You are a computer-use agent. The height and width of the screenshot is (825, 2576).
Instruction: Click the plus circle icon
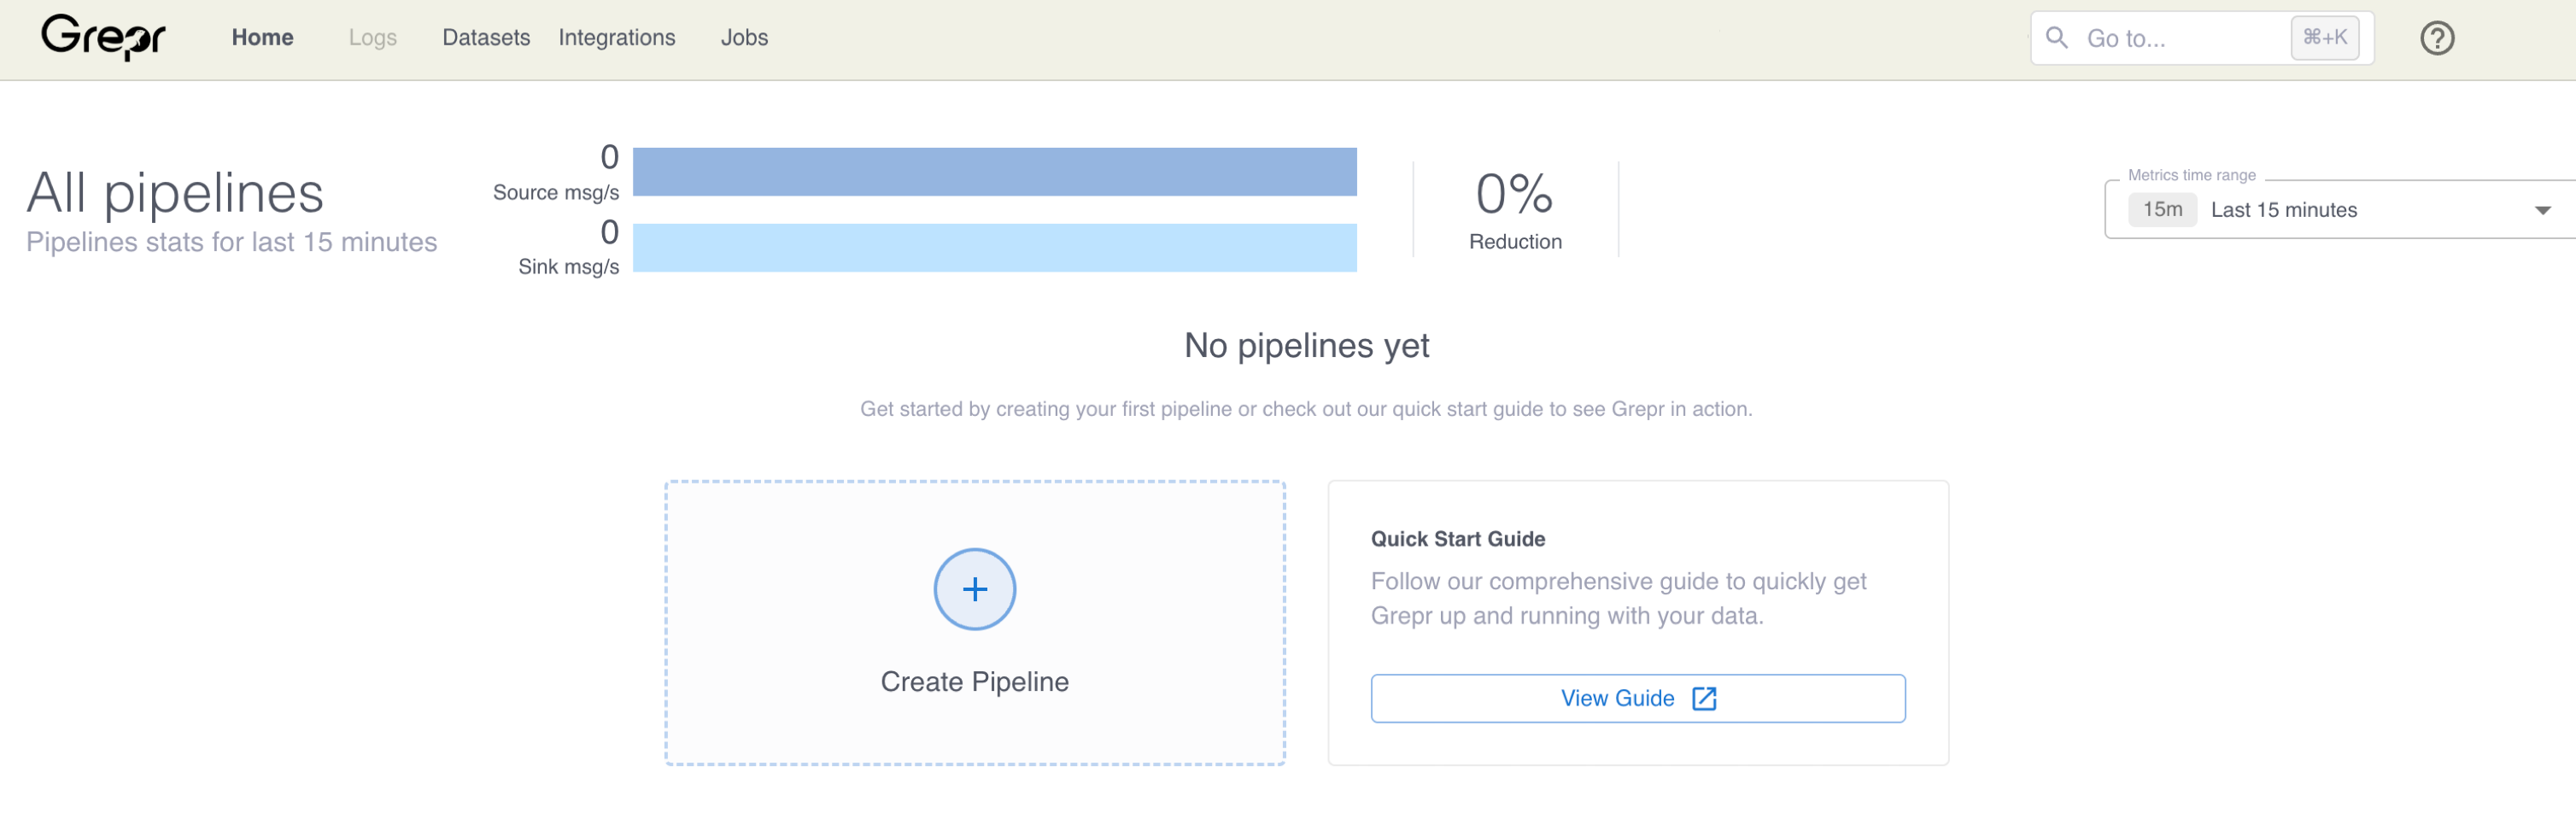coord(974,589)
